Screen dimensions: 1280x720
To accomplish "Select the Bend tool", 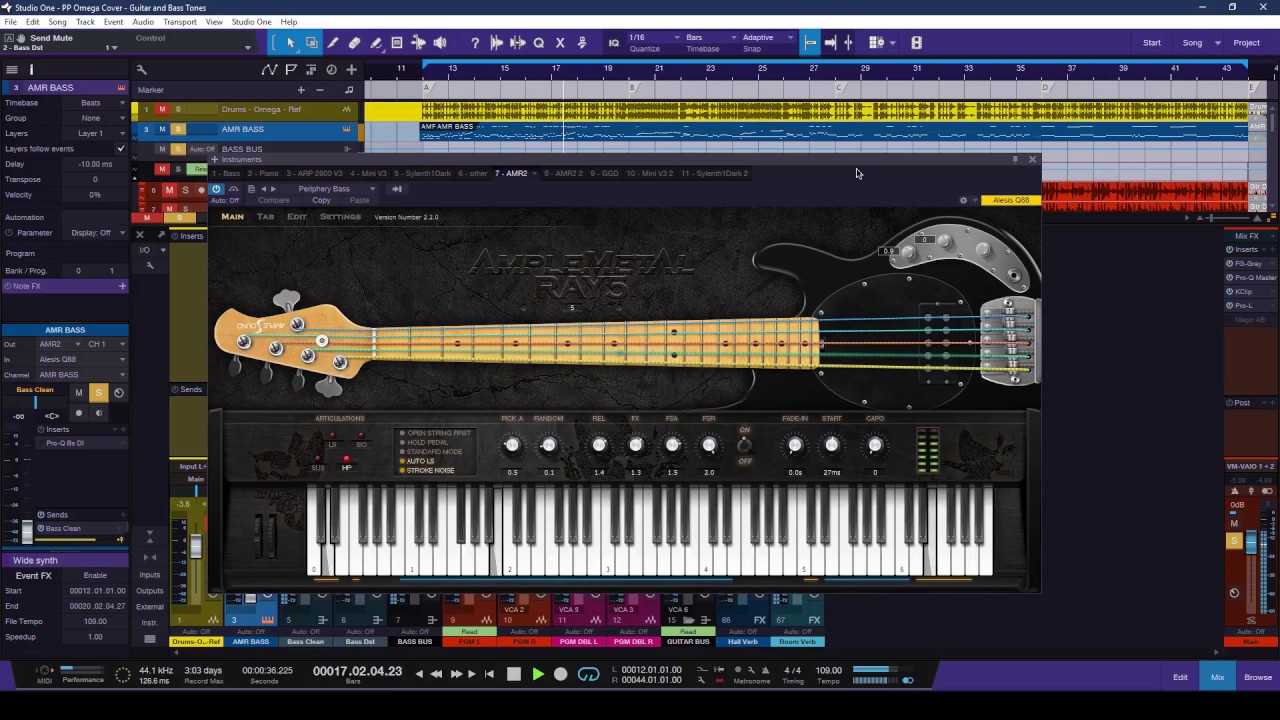I will pos(418,43).
